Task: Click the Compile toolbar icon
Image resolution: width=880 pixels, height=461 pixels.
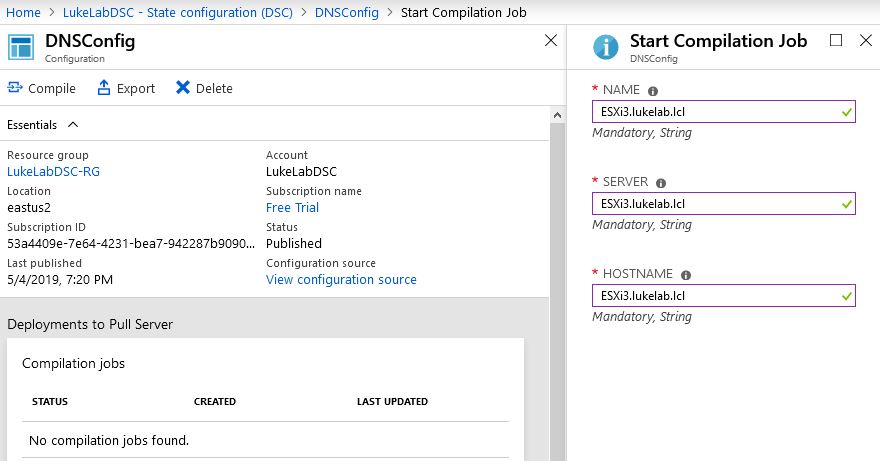Action: point(15,88)
